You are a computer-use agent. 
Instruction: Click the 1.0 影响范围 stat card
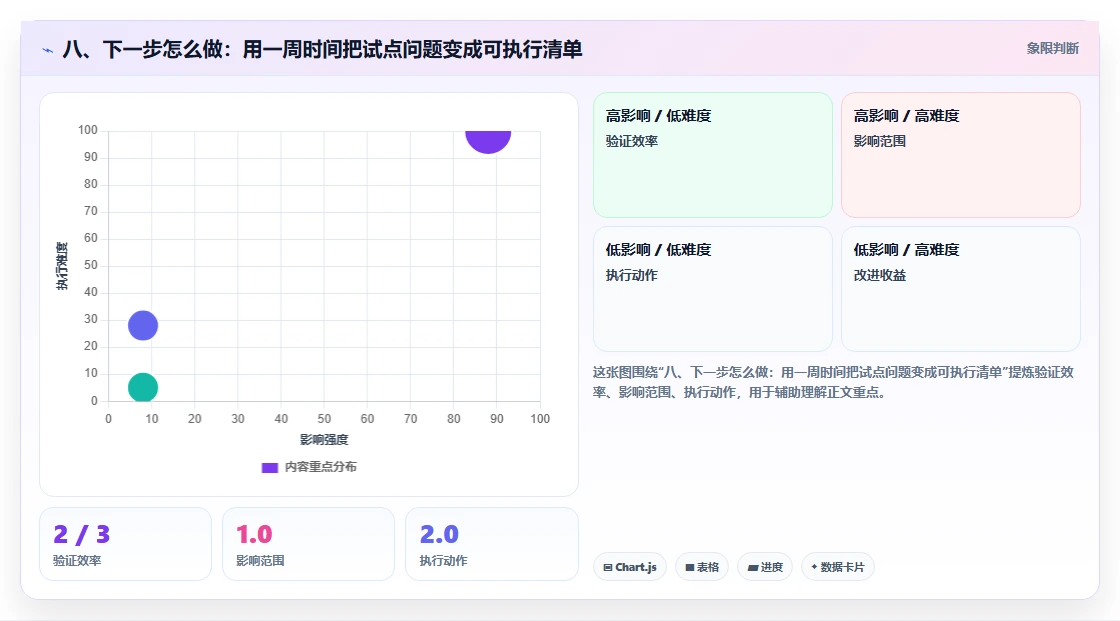pyautogui.click(x=309, y=544)
